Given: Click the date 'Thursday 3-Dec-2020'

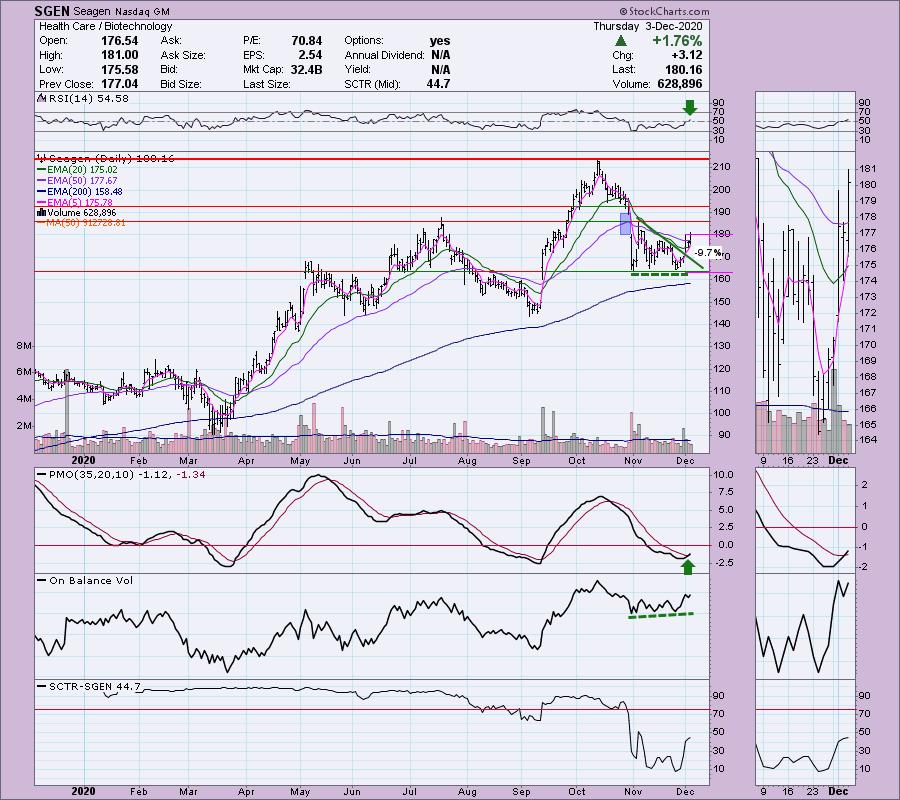Looking at the screenshot, I should click(647, 26).
